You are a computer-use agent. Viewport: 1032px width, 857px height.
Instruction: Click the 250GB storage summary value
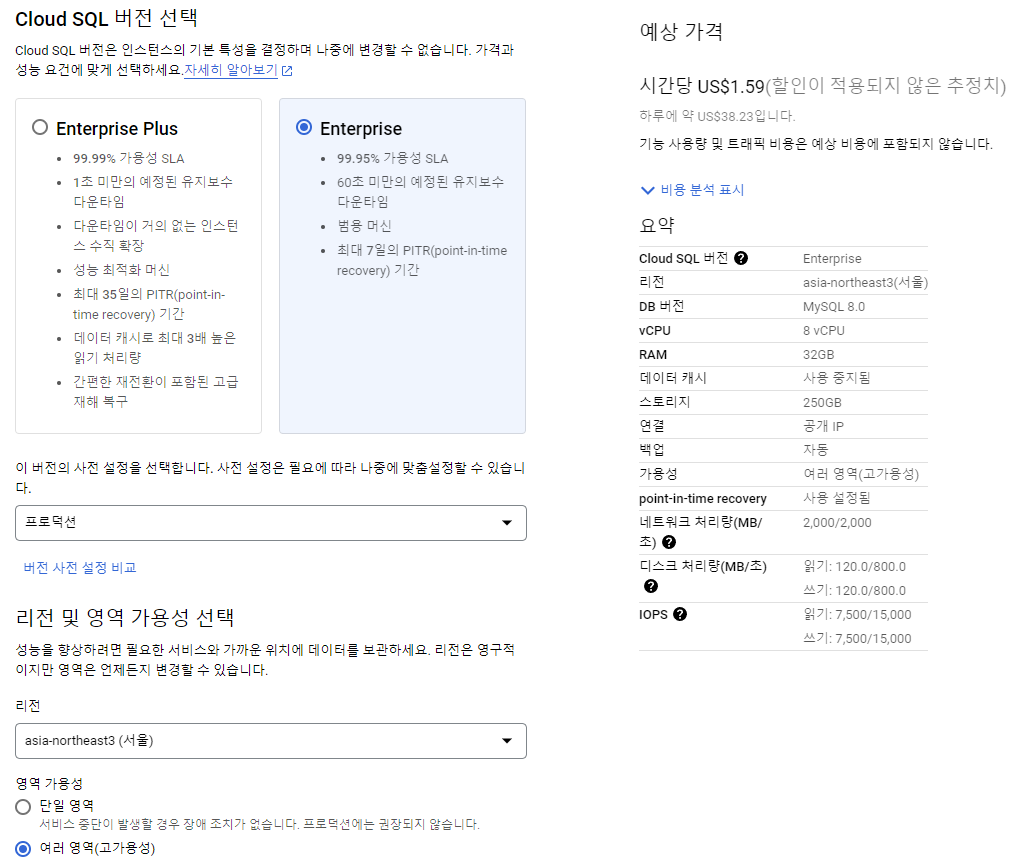click(822, 403)
